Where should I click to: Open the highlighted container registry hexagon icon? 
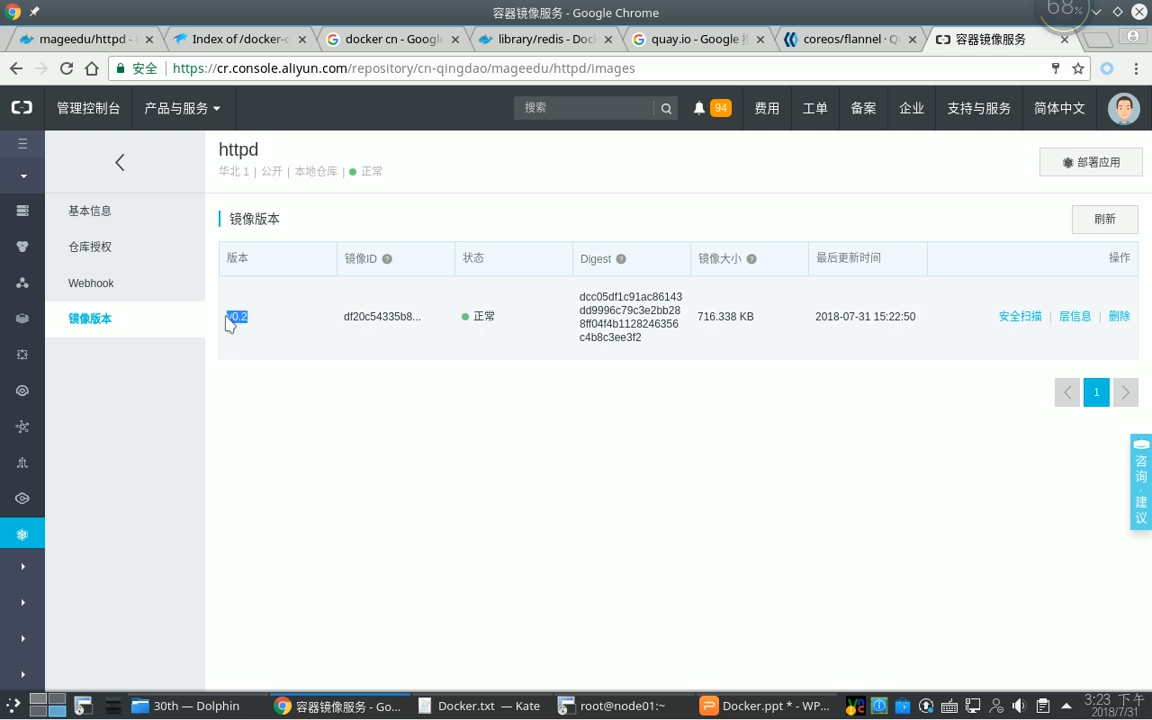coord(23,534)
